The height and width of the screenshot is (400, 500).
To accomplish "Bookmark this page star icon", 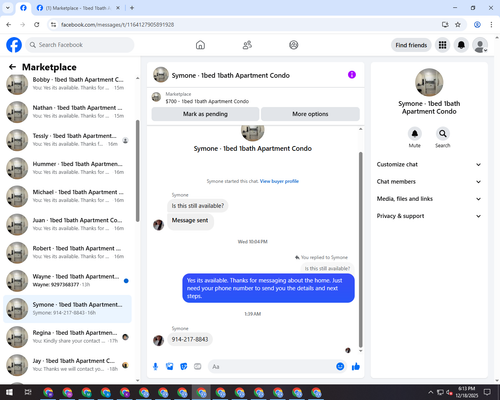I will click(x=458, y=24).
